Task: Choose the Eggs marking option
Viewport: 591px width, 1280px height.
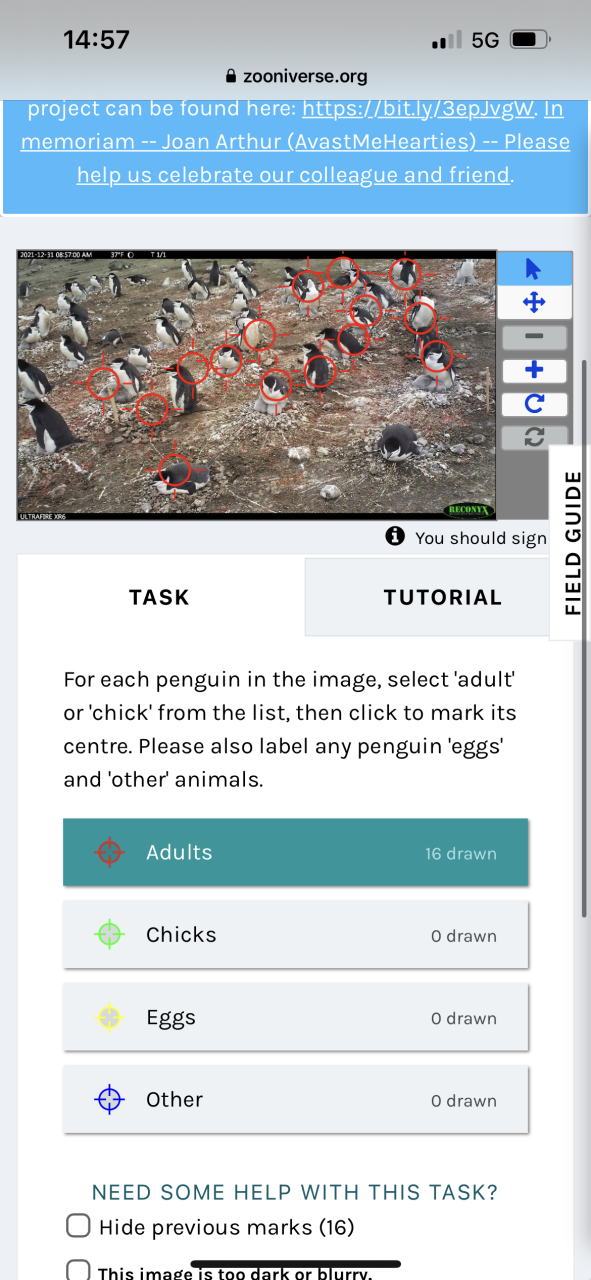Action: 296,1017
